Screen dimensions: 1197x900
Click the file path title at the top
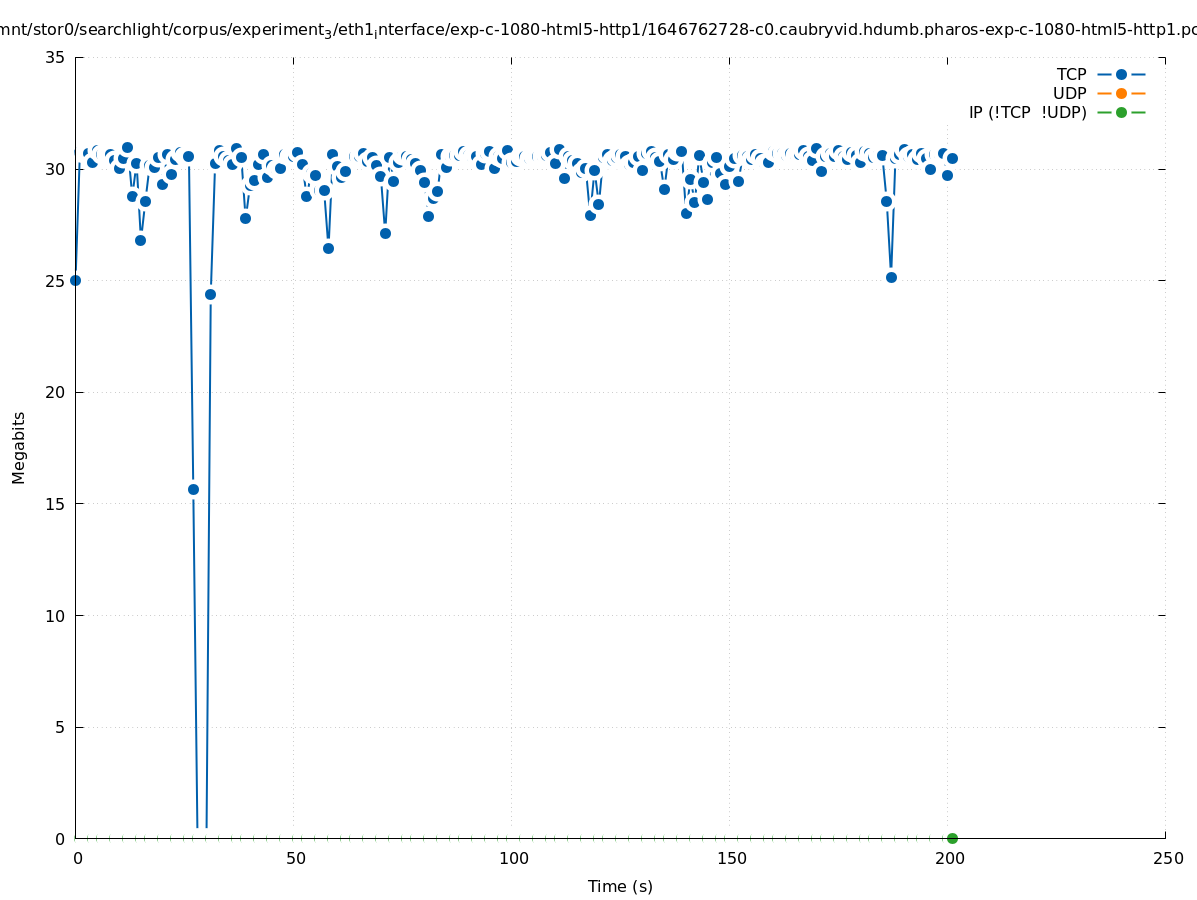[598, 29]
